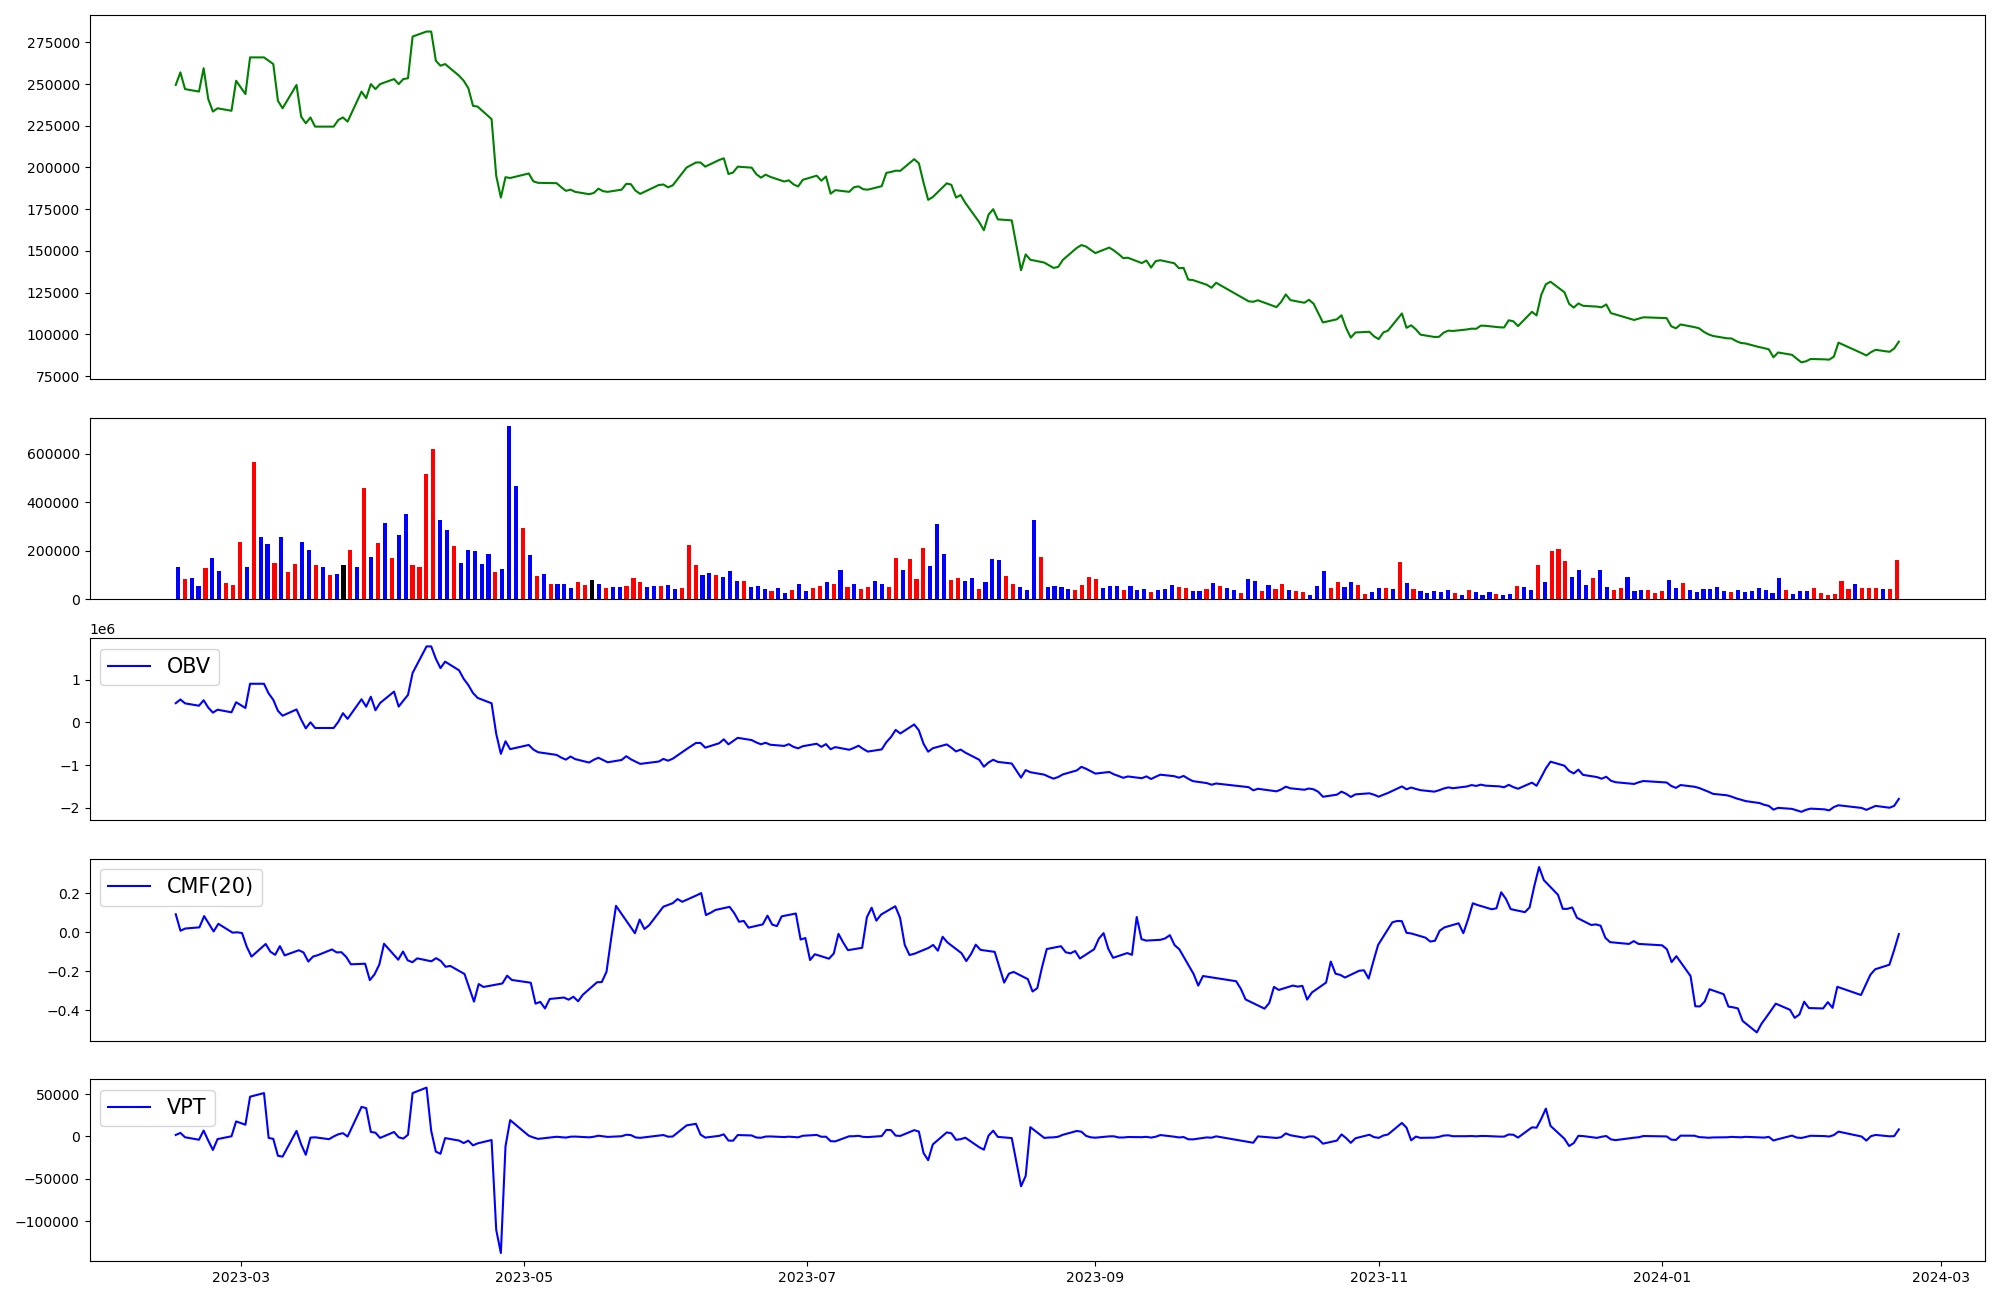Click the 2023-03 x-axis date label

click(241, 1277)
